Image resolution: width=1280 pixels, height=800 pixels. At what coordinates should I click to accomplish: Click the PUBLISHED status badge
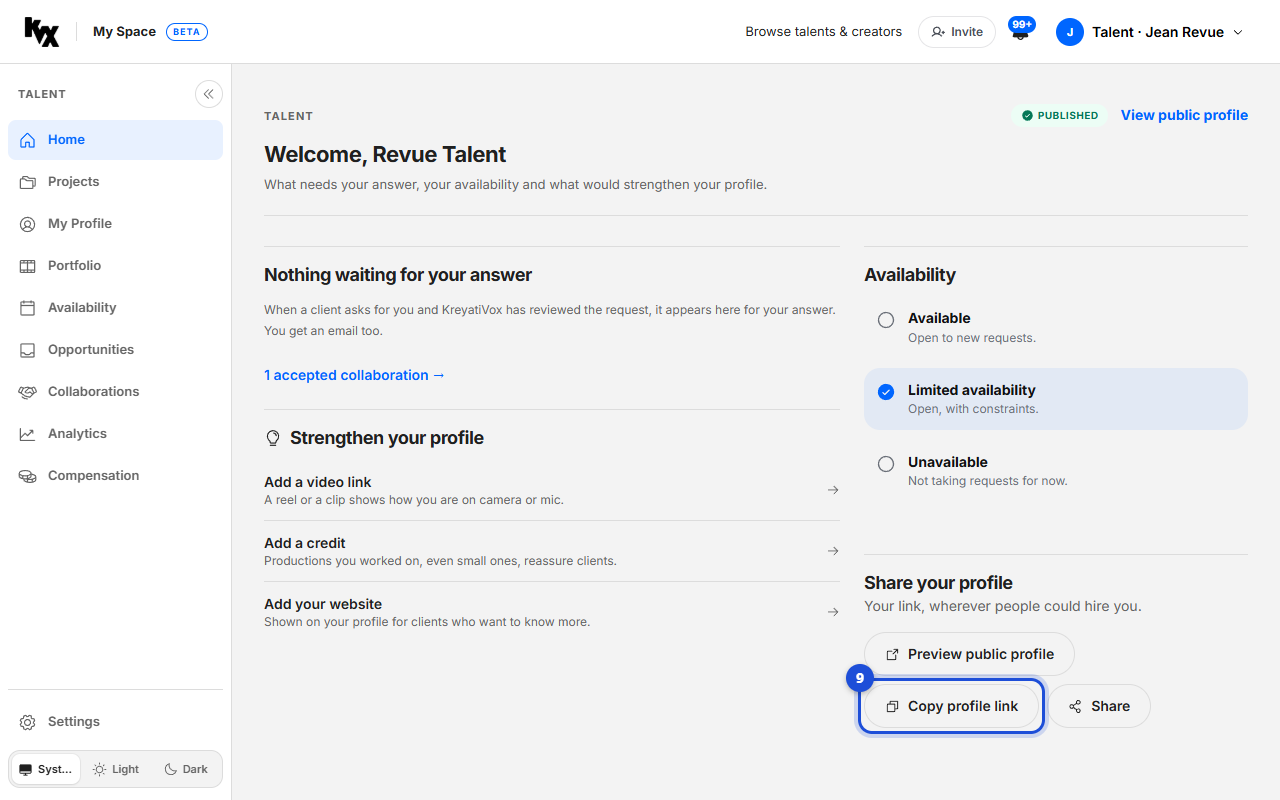[1060, 116]
